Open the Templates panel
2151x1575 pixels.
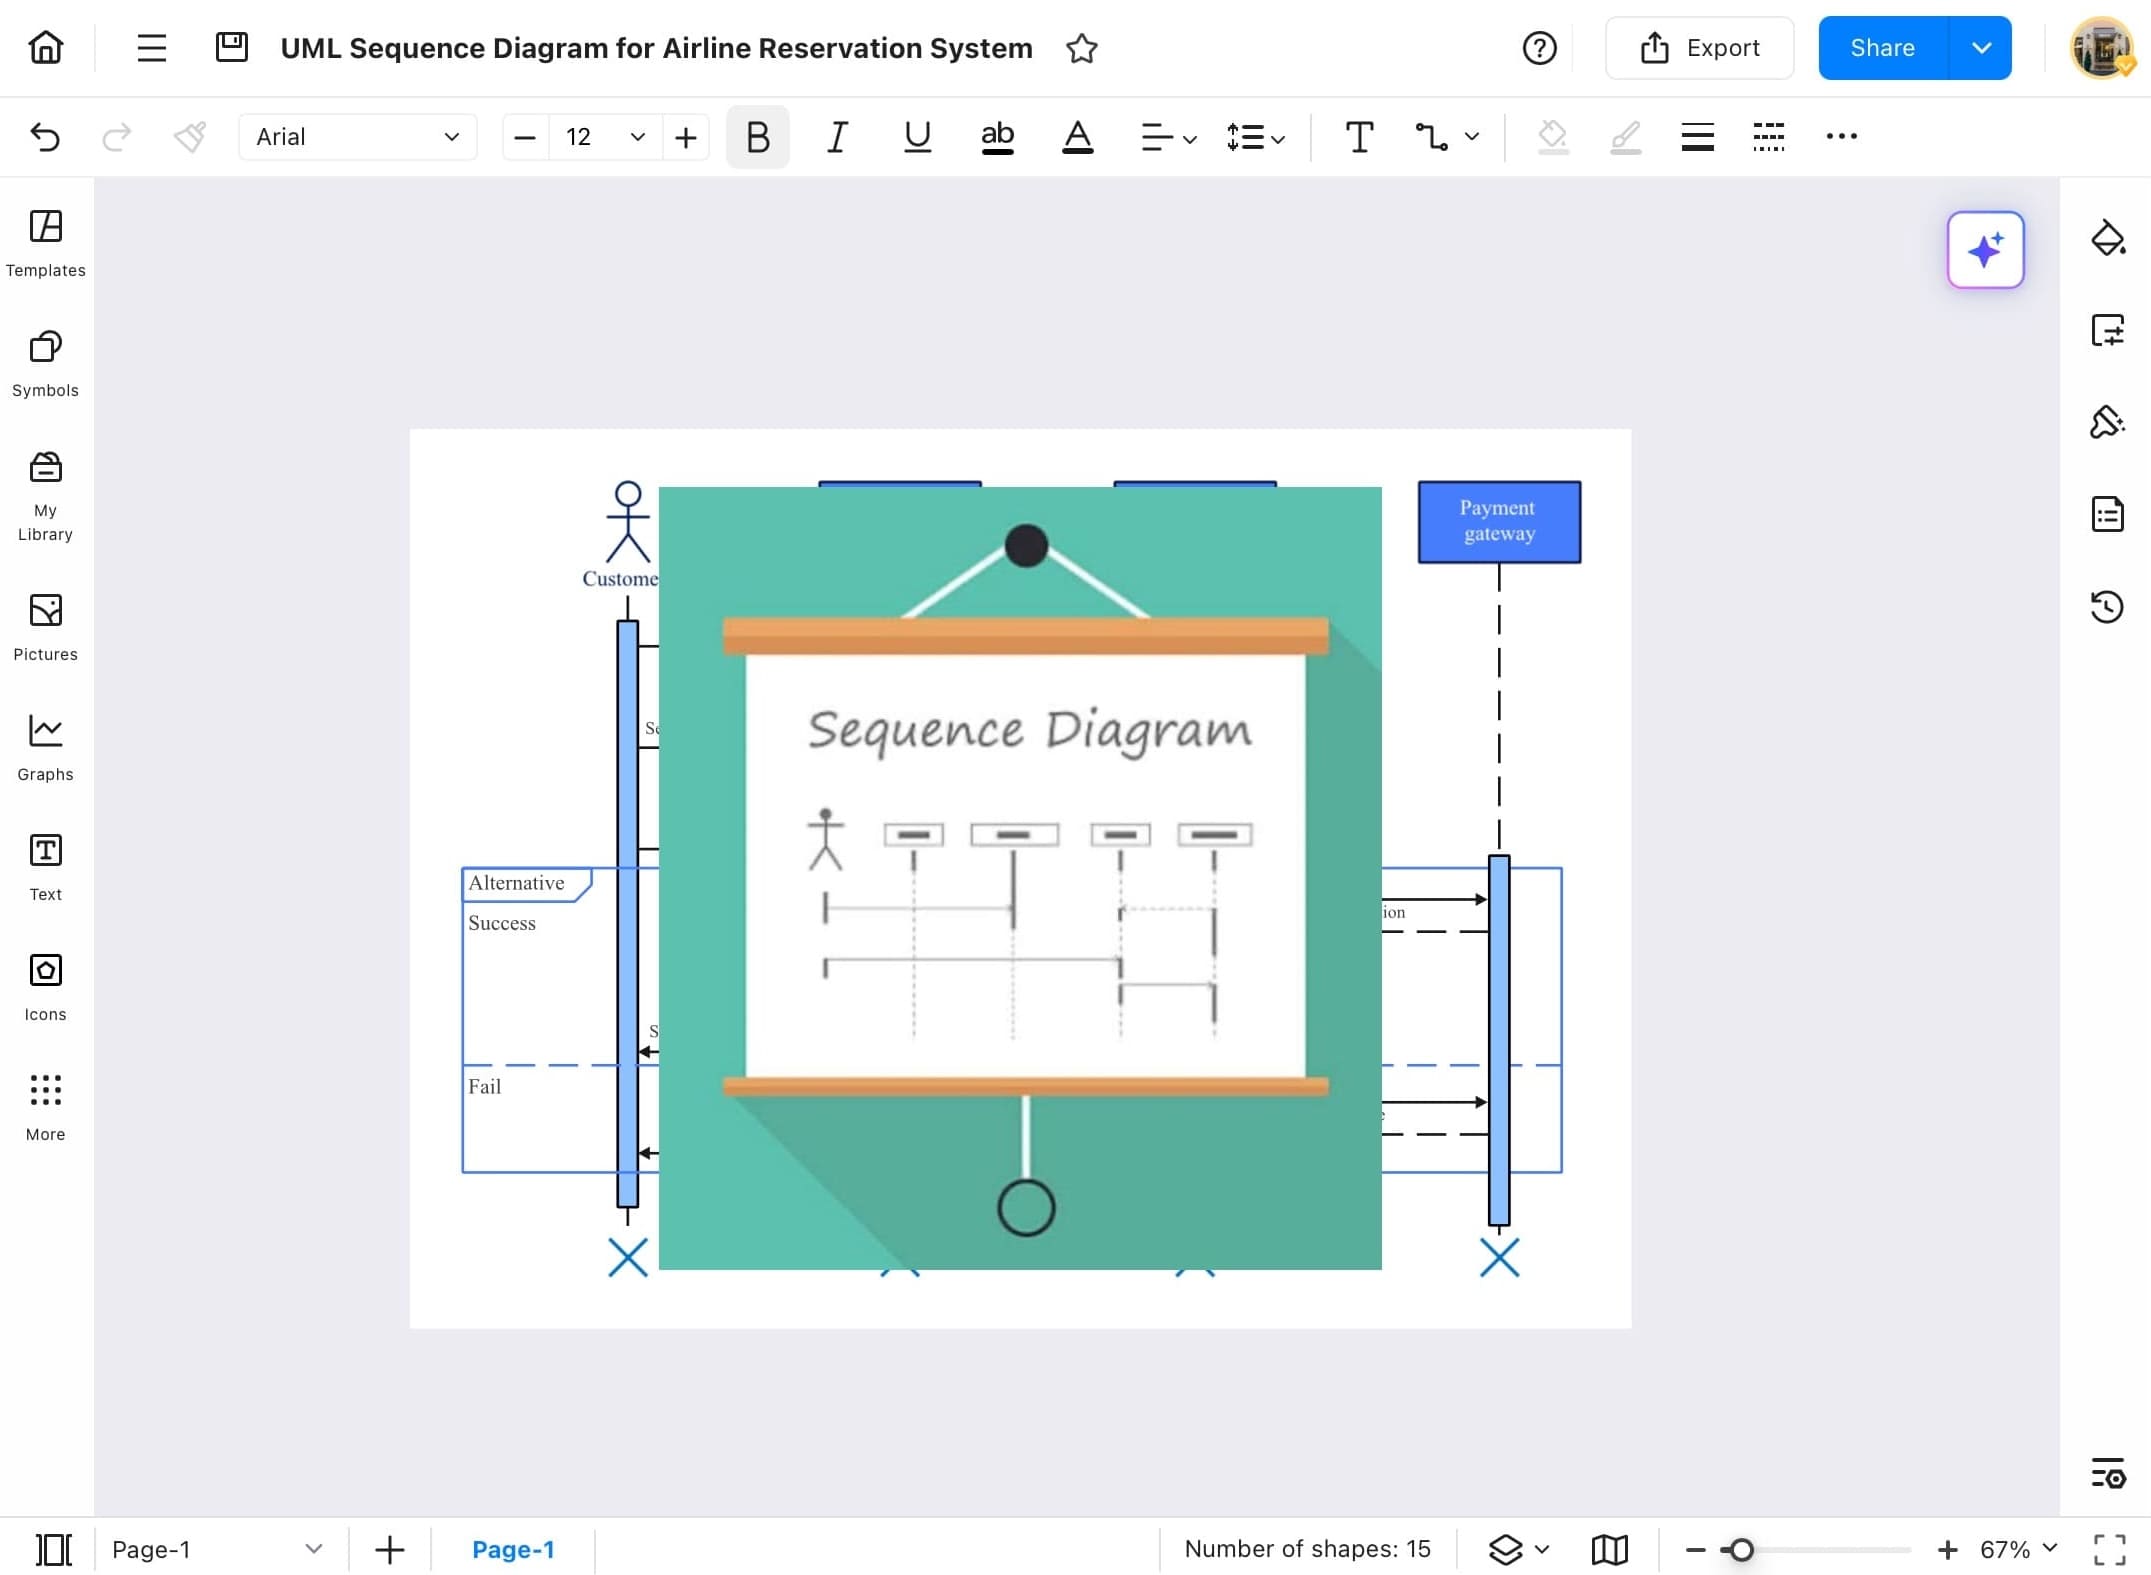(45, 243)
